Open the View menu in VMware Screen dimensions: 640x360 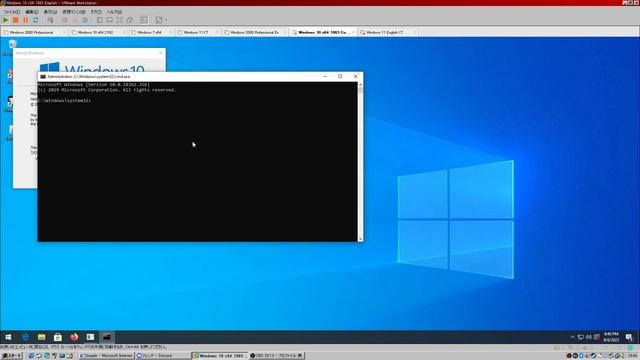click(x=50, y=12)
